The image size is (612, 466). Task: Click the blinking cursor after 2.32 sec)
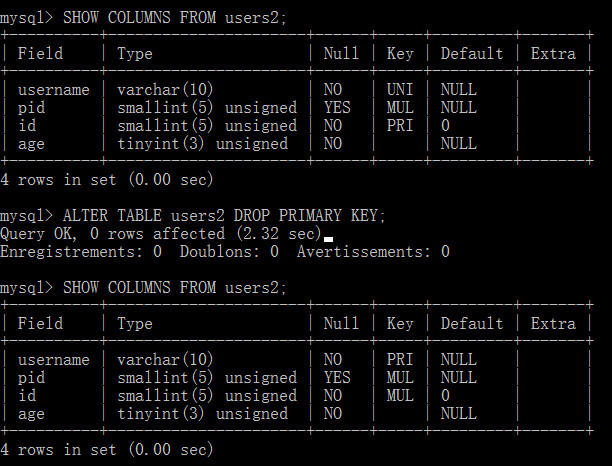point(328,239)
